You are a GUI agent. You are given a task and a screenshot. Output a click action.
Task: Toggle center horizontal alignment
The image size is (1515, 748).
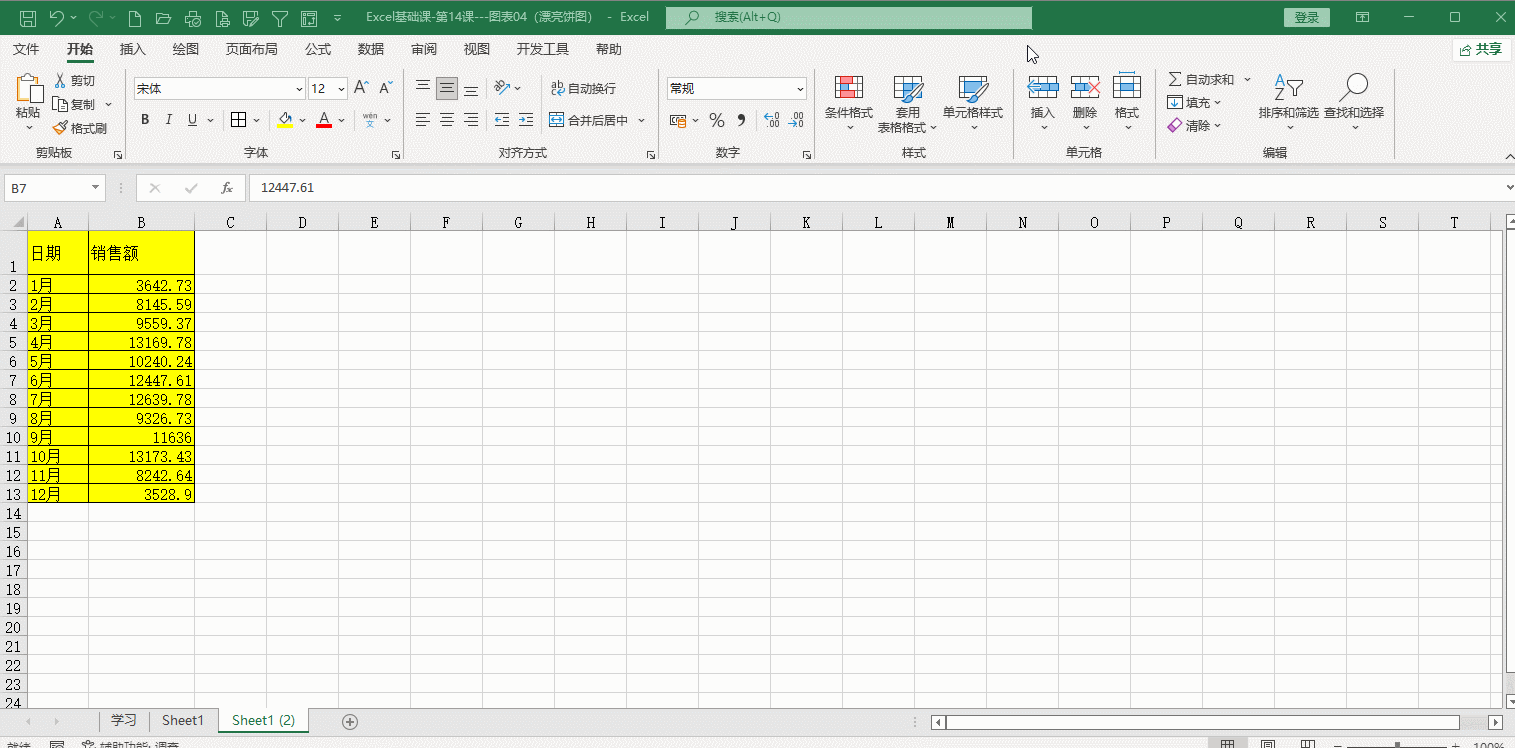pos(447,120)
